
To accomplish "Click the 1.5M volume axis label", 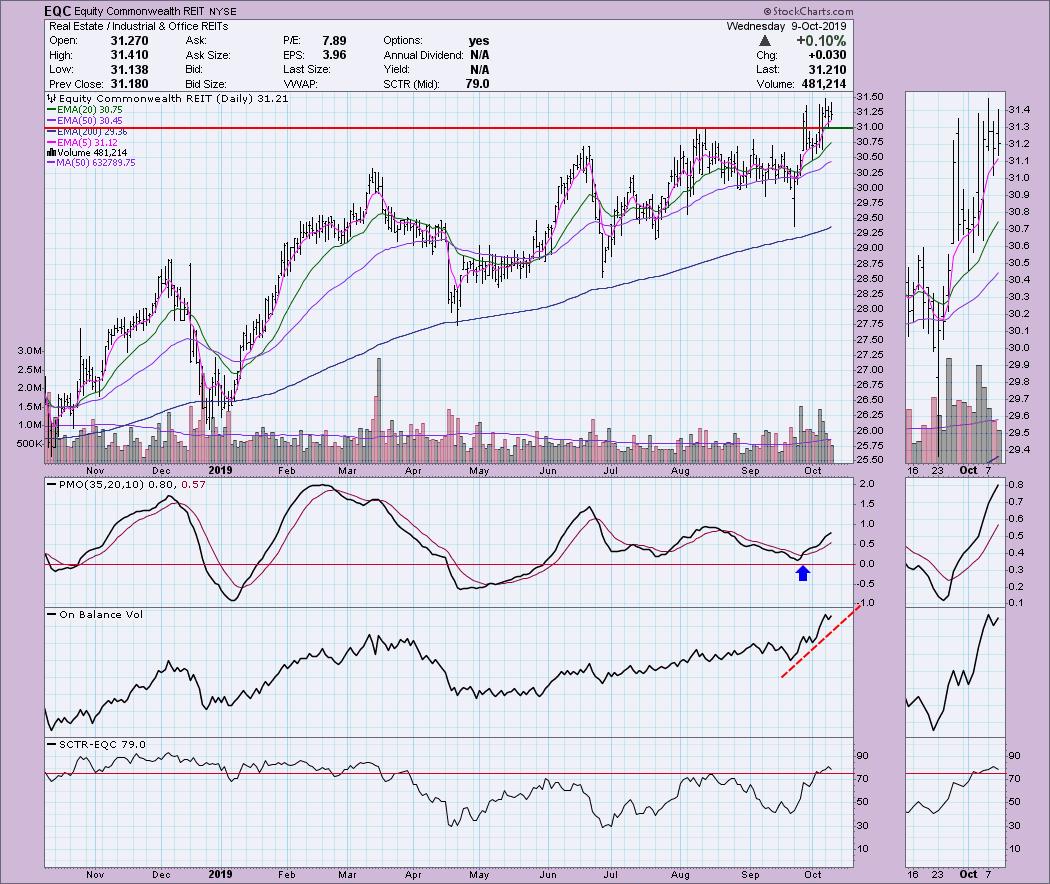I will (31, 407).
